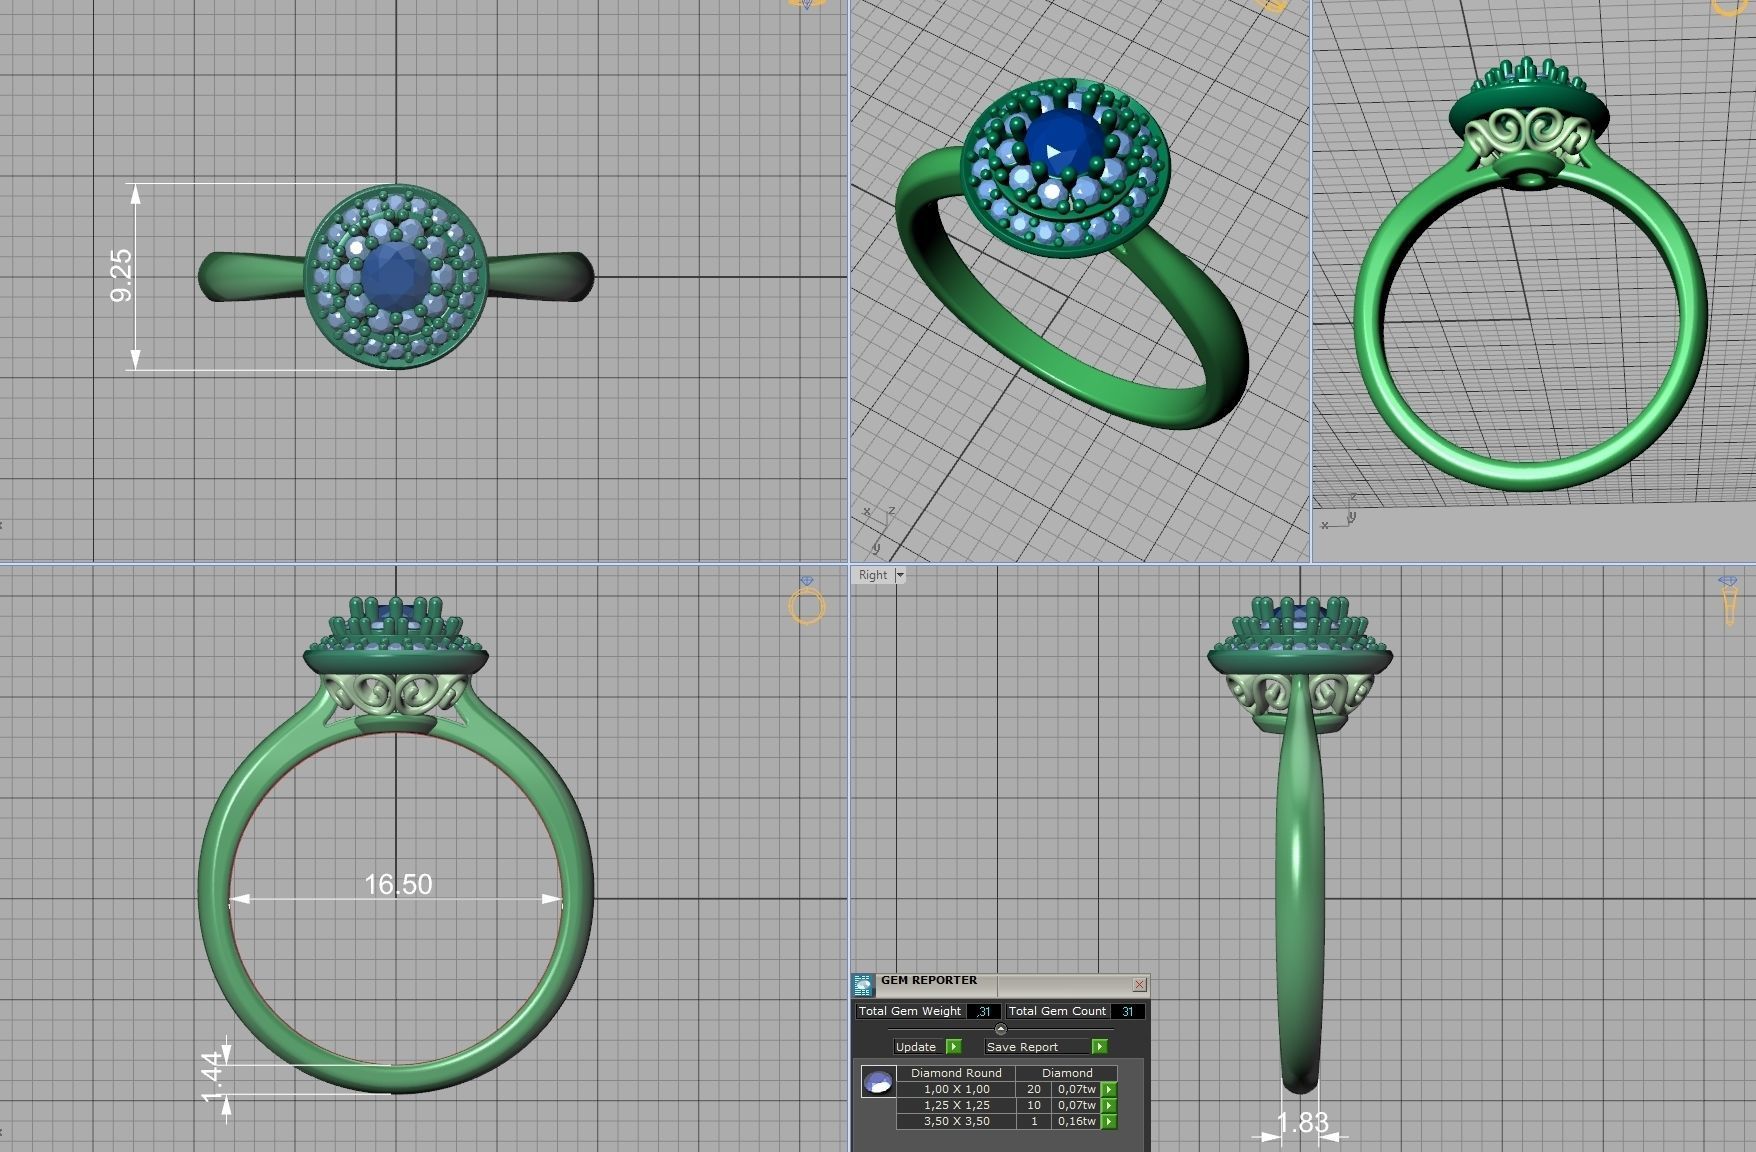Click the ring front-view icon in Front viewport

[807, 606]
